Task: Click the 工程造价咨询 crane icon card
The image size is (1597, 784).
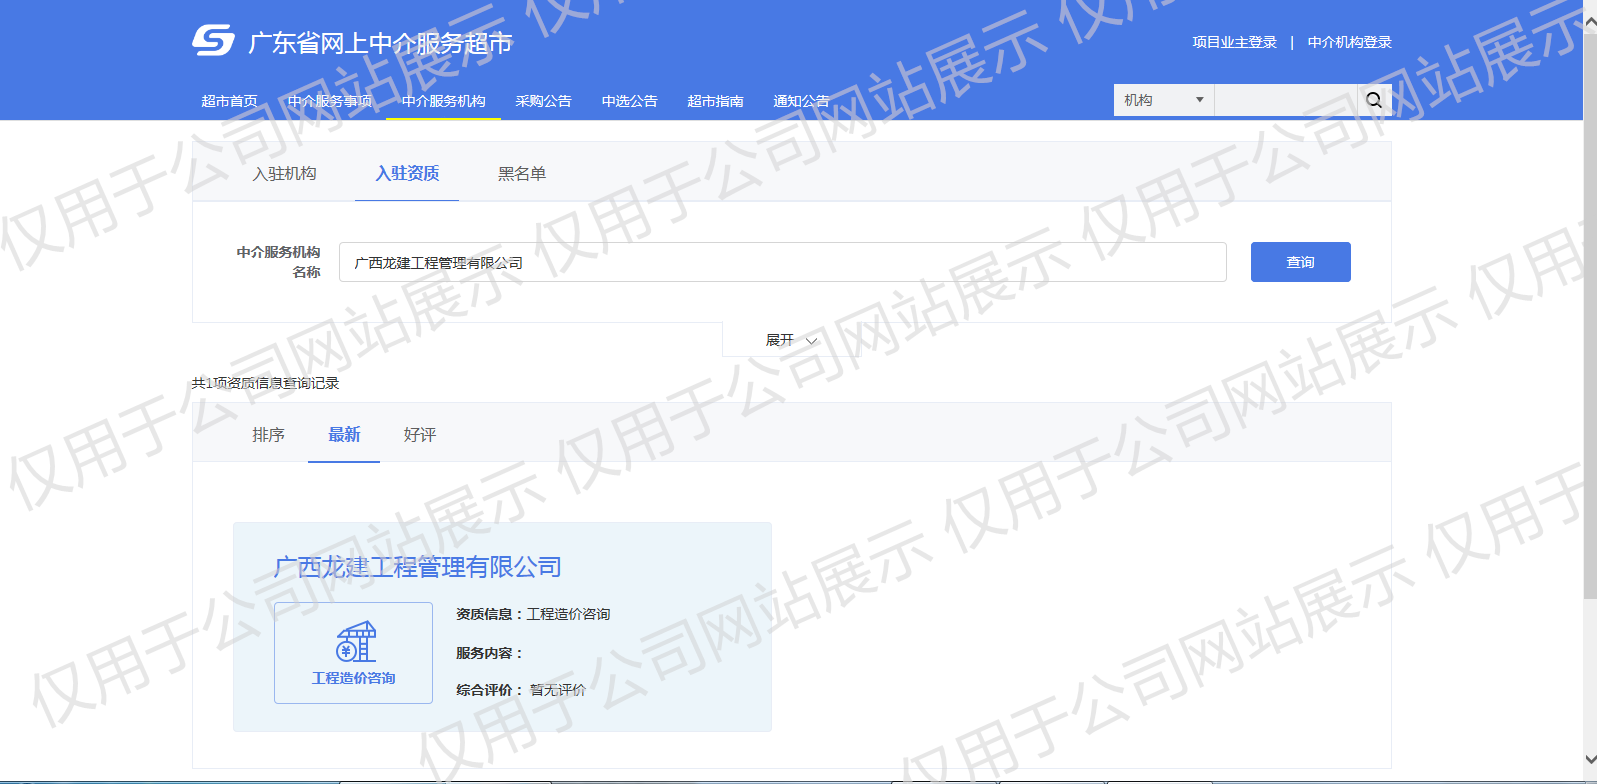Action: pyautogui.click(x=353, y=653)
